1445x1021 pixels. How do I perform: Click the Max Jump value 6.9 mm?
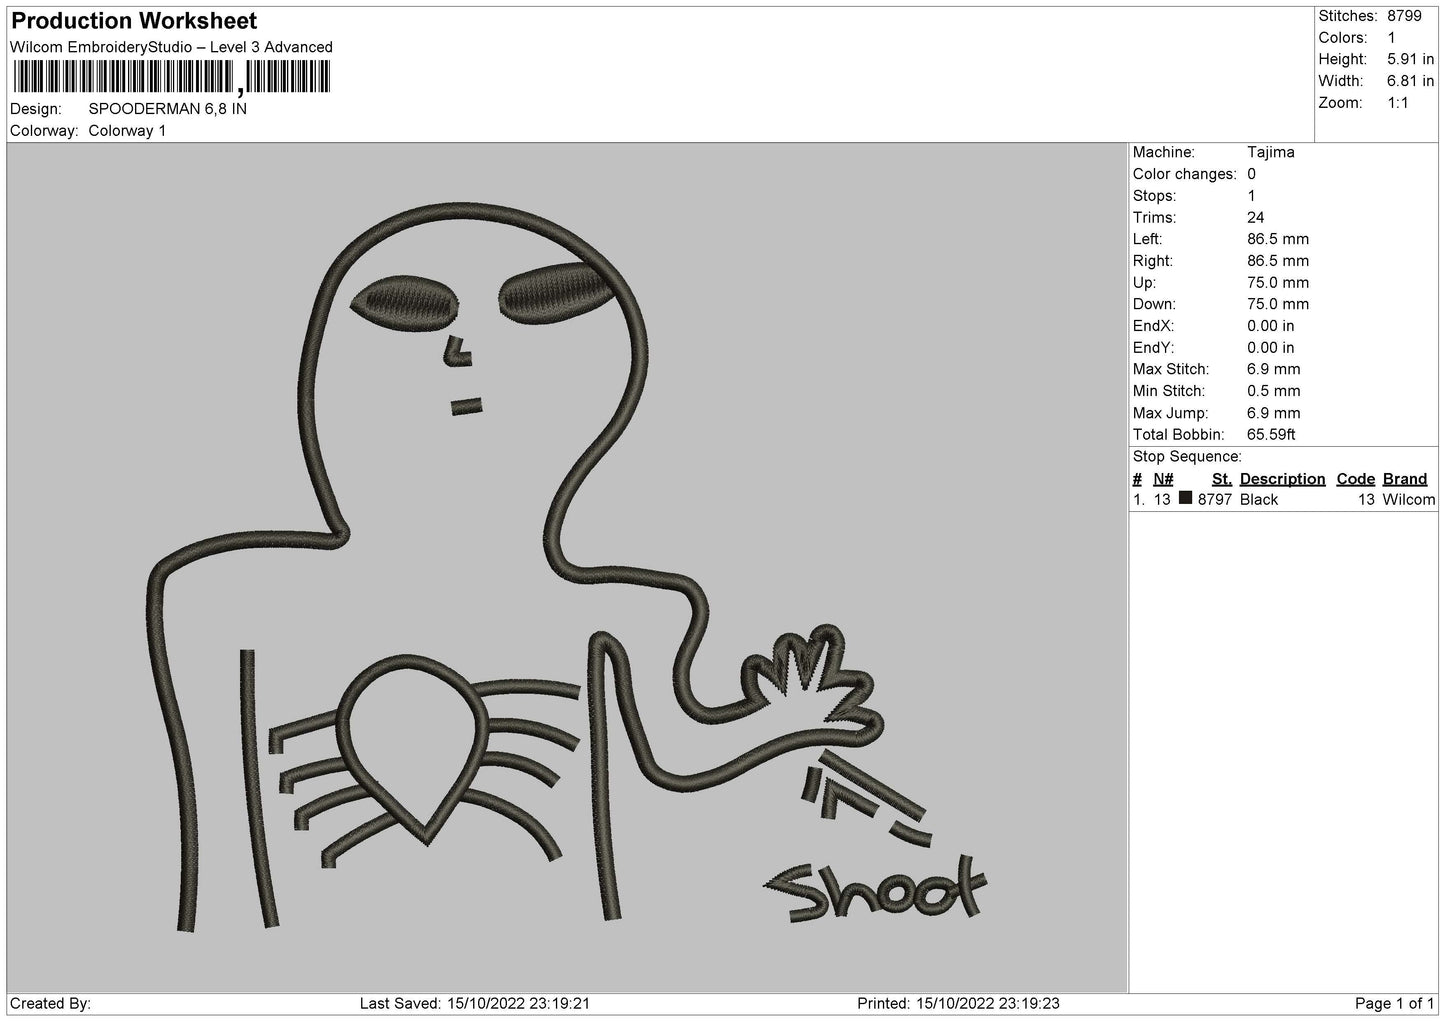[x=1274, y=413]
